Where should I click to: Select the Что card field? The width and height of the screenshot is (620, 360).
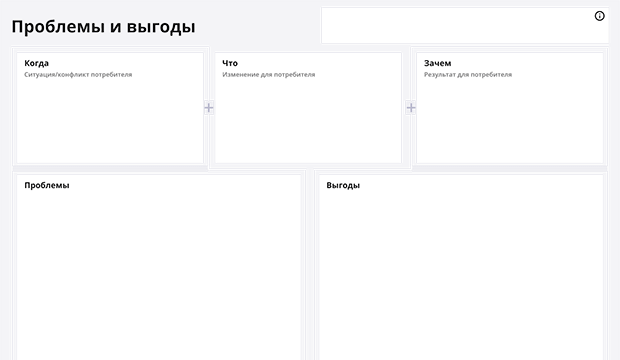coord(308,108)
